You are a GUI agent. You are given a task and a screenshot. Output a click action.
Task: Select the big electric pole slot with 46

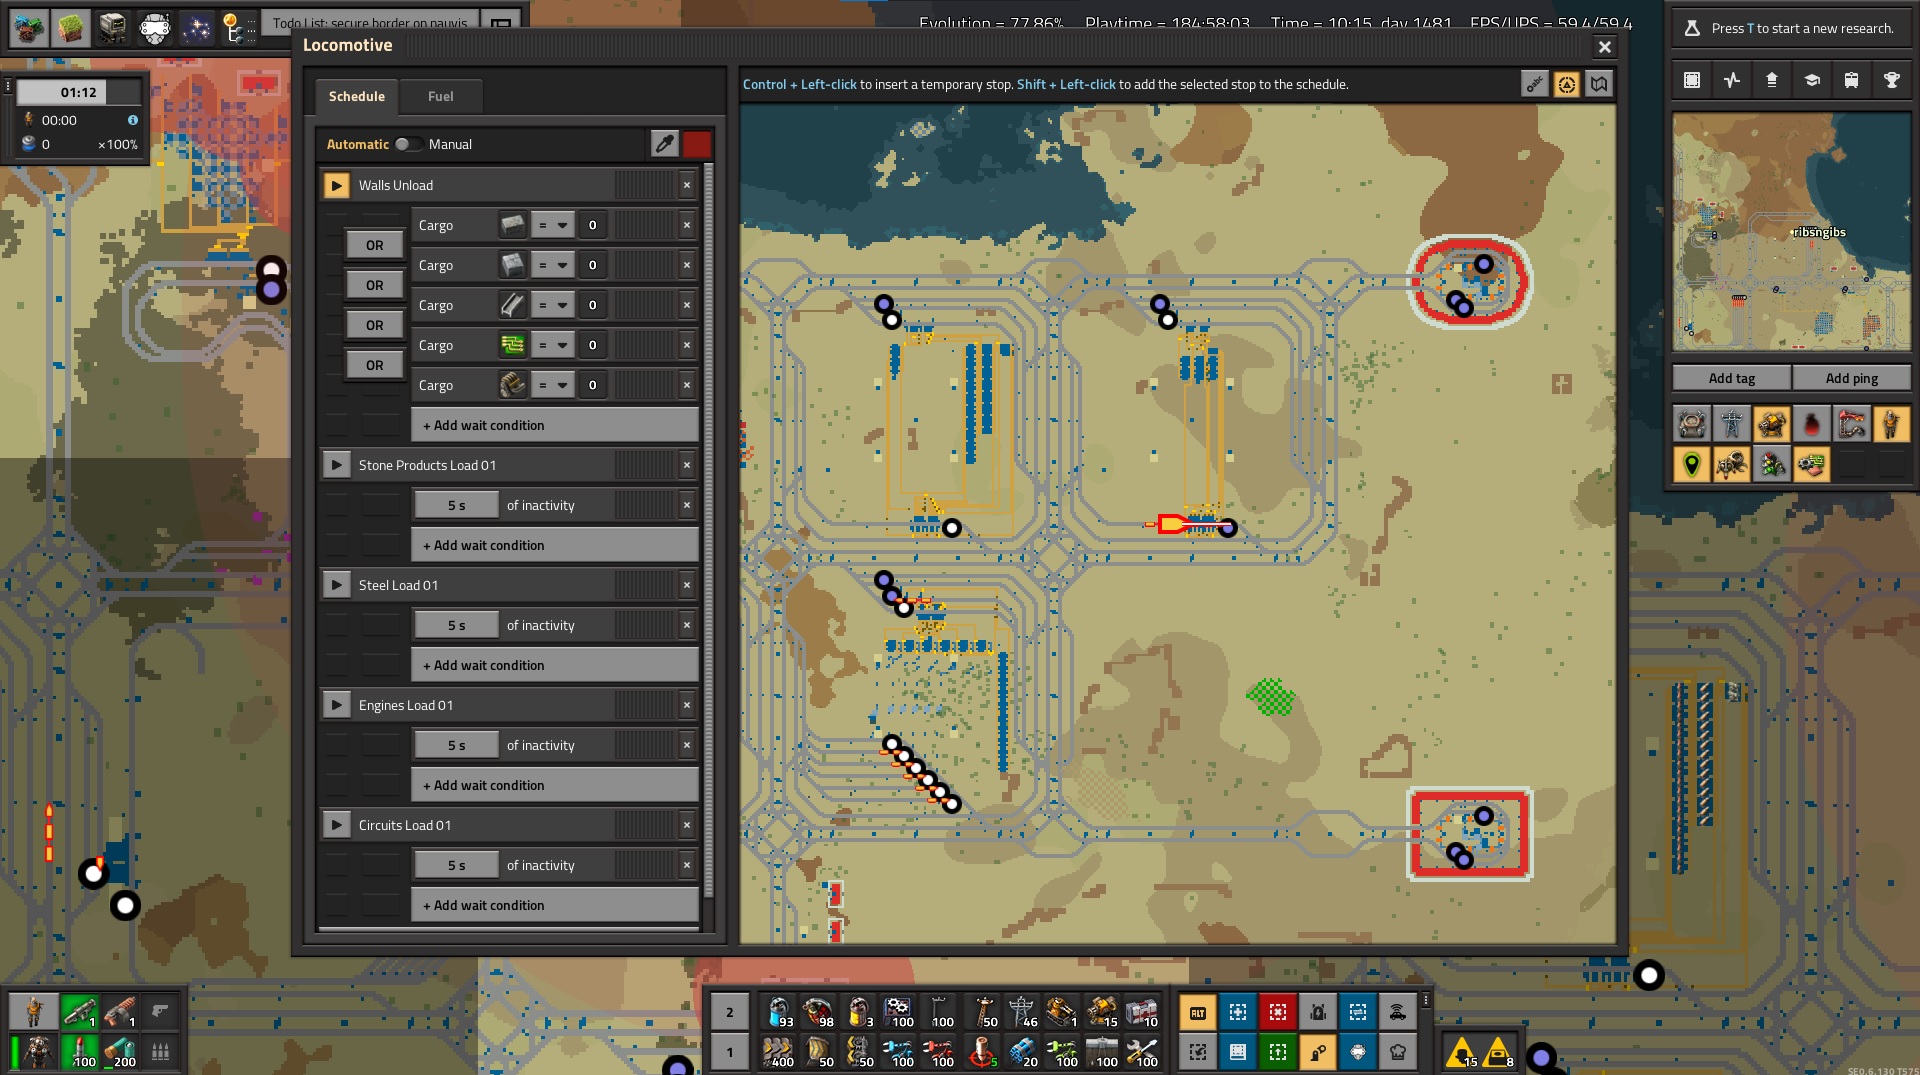pyautogui.click(x=1021, y=1012)
